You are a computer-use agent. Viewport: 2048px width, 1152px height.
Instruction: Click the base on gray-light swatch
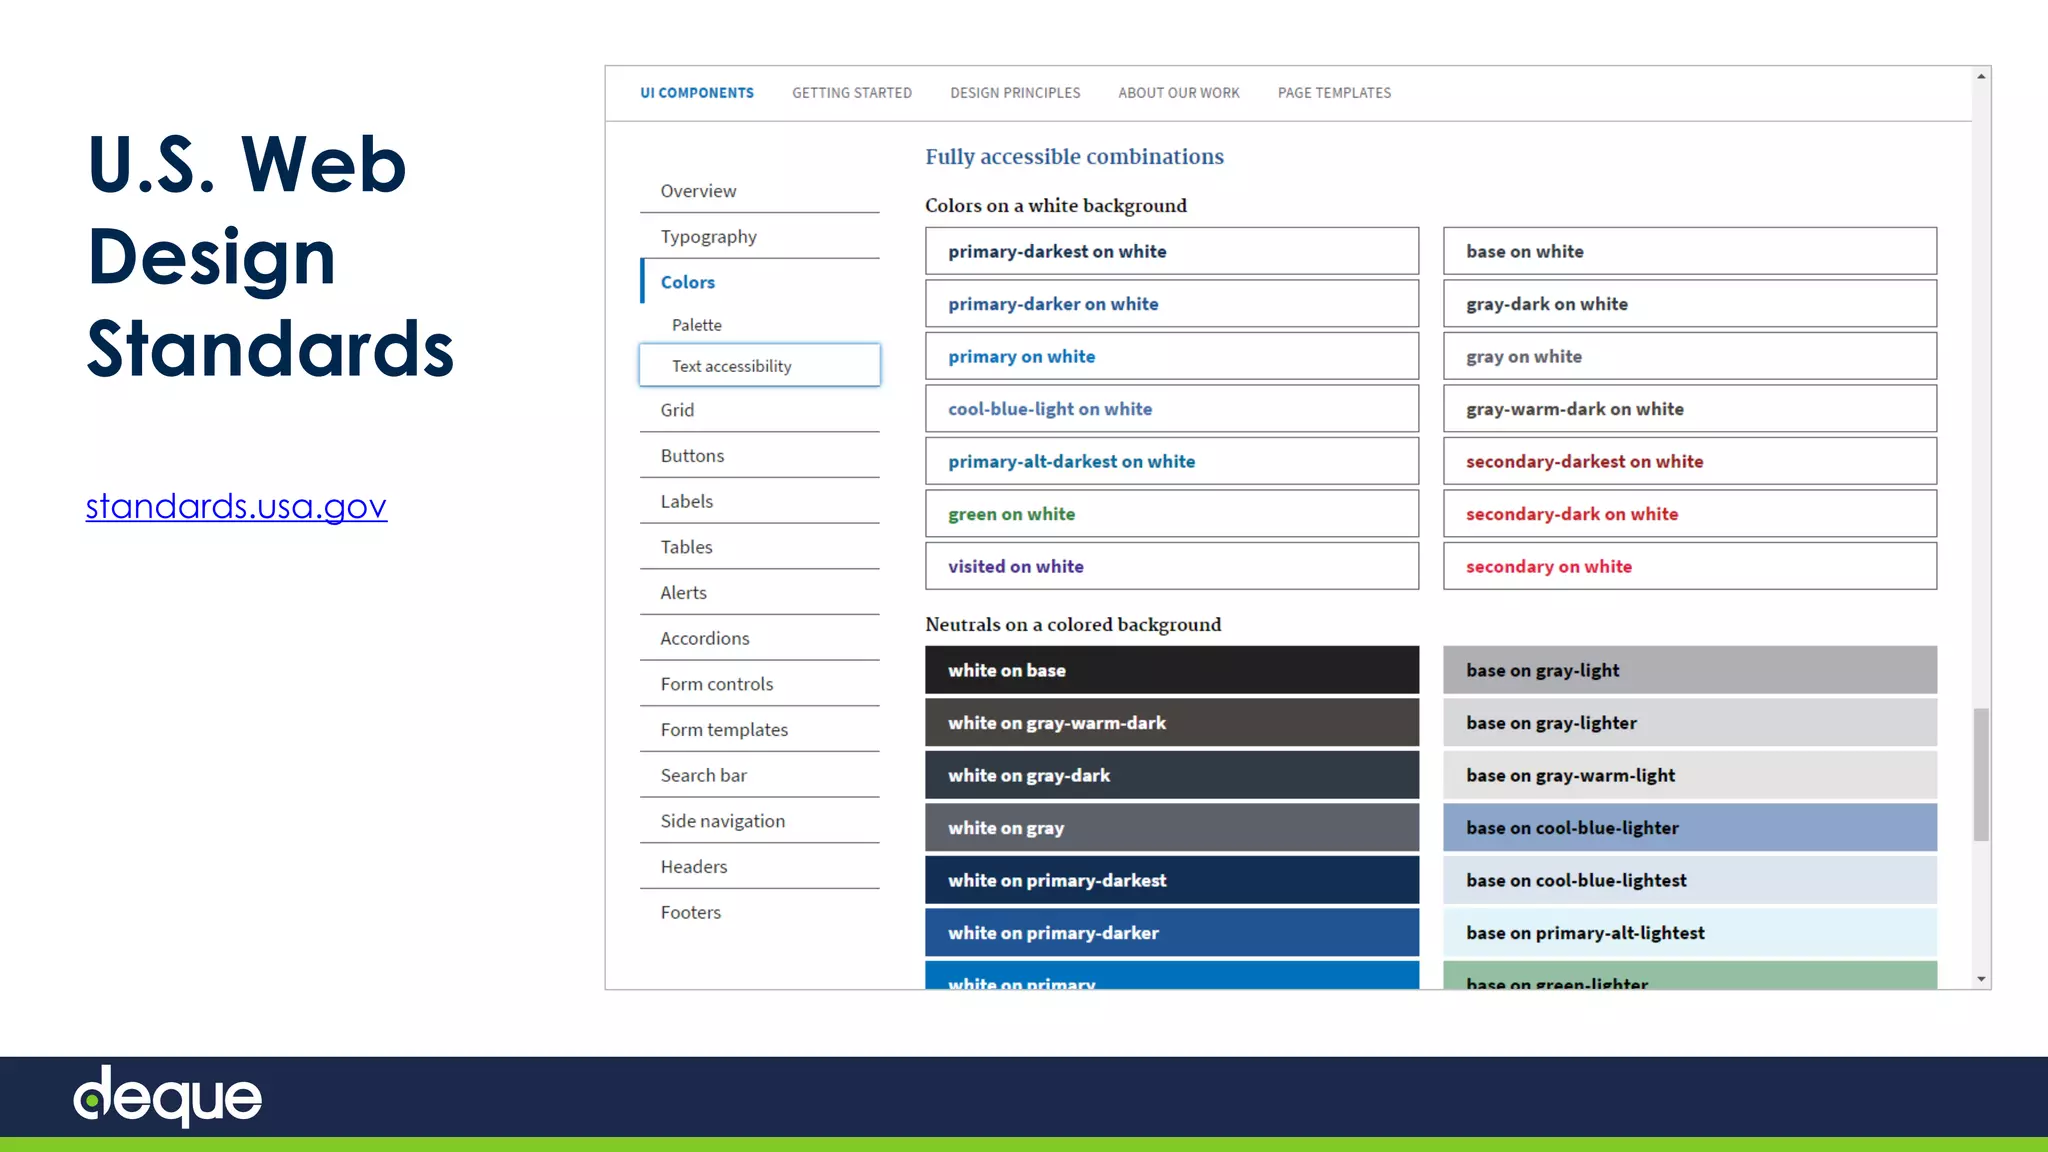coord(1690,670)
